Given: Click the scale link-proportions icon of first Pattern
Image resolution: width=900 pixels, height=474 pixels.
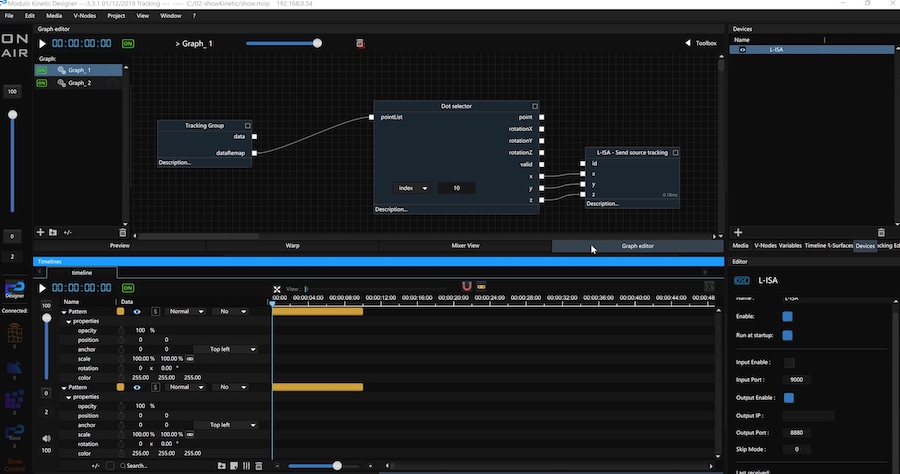Looking at the screenshot, I should (x=190, y=358).
